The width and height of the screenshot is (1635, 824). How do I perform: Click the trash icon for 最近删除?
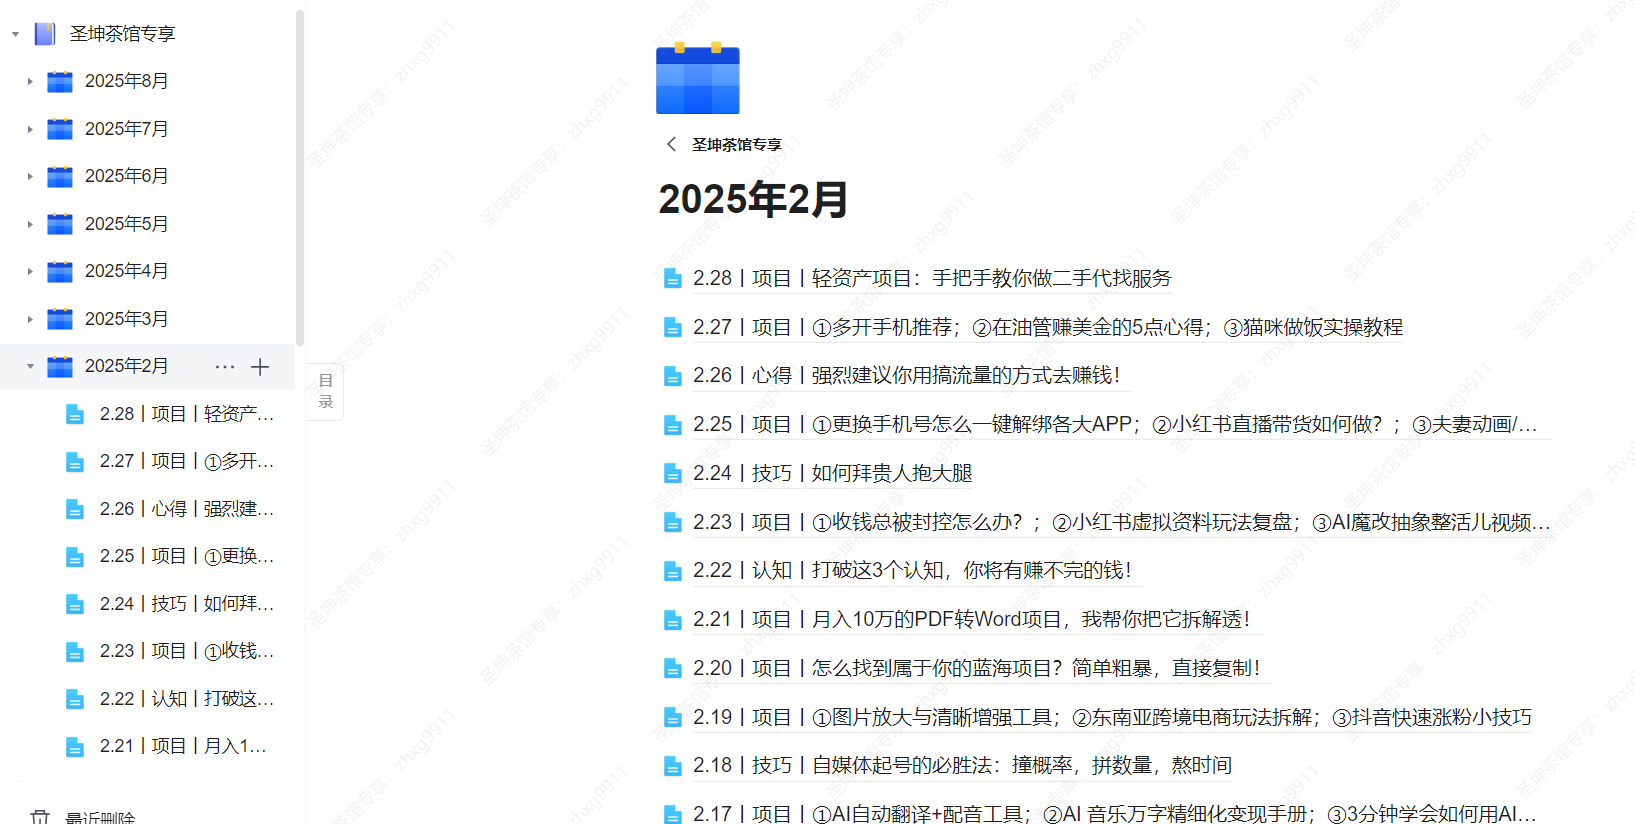tap(40, 818)
